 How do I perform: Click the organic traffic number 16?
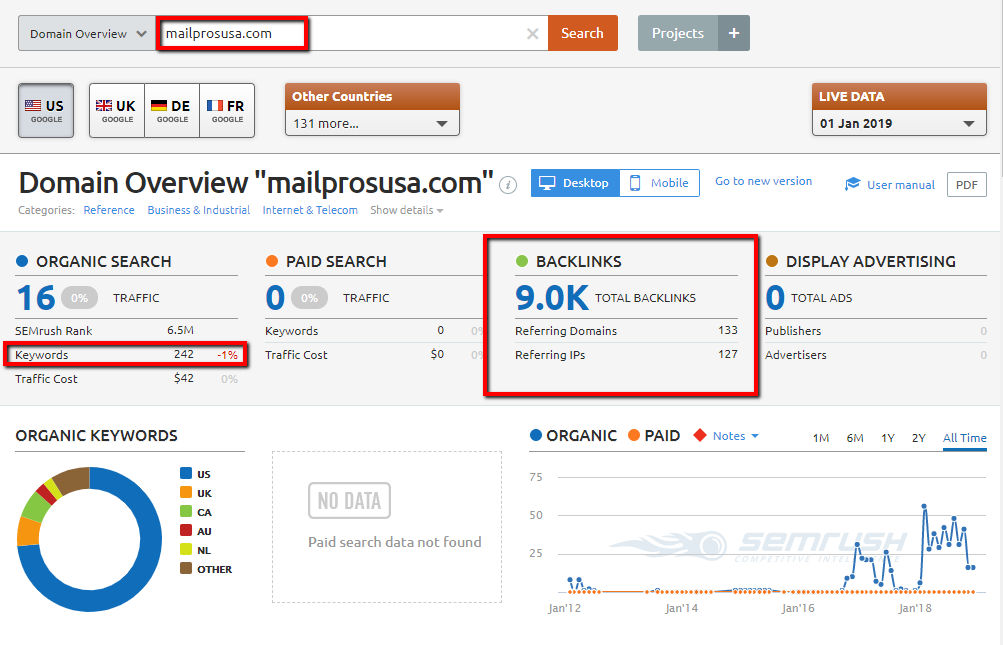(x=36, y=298)
